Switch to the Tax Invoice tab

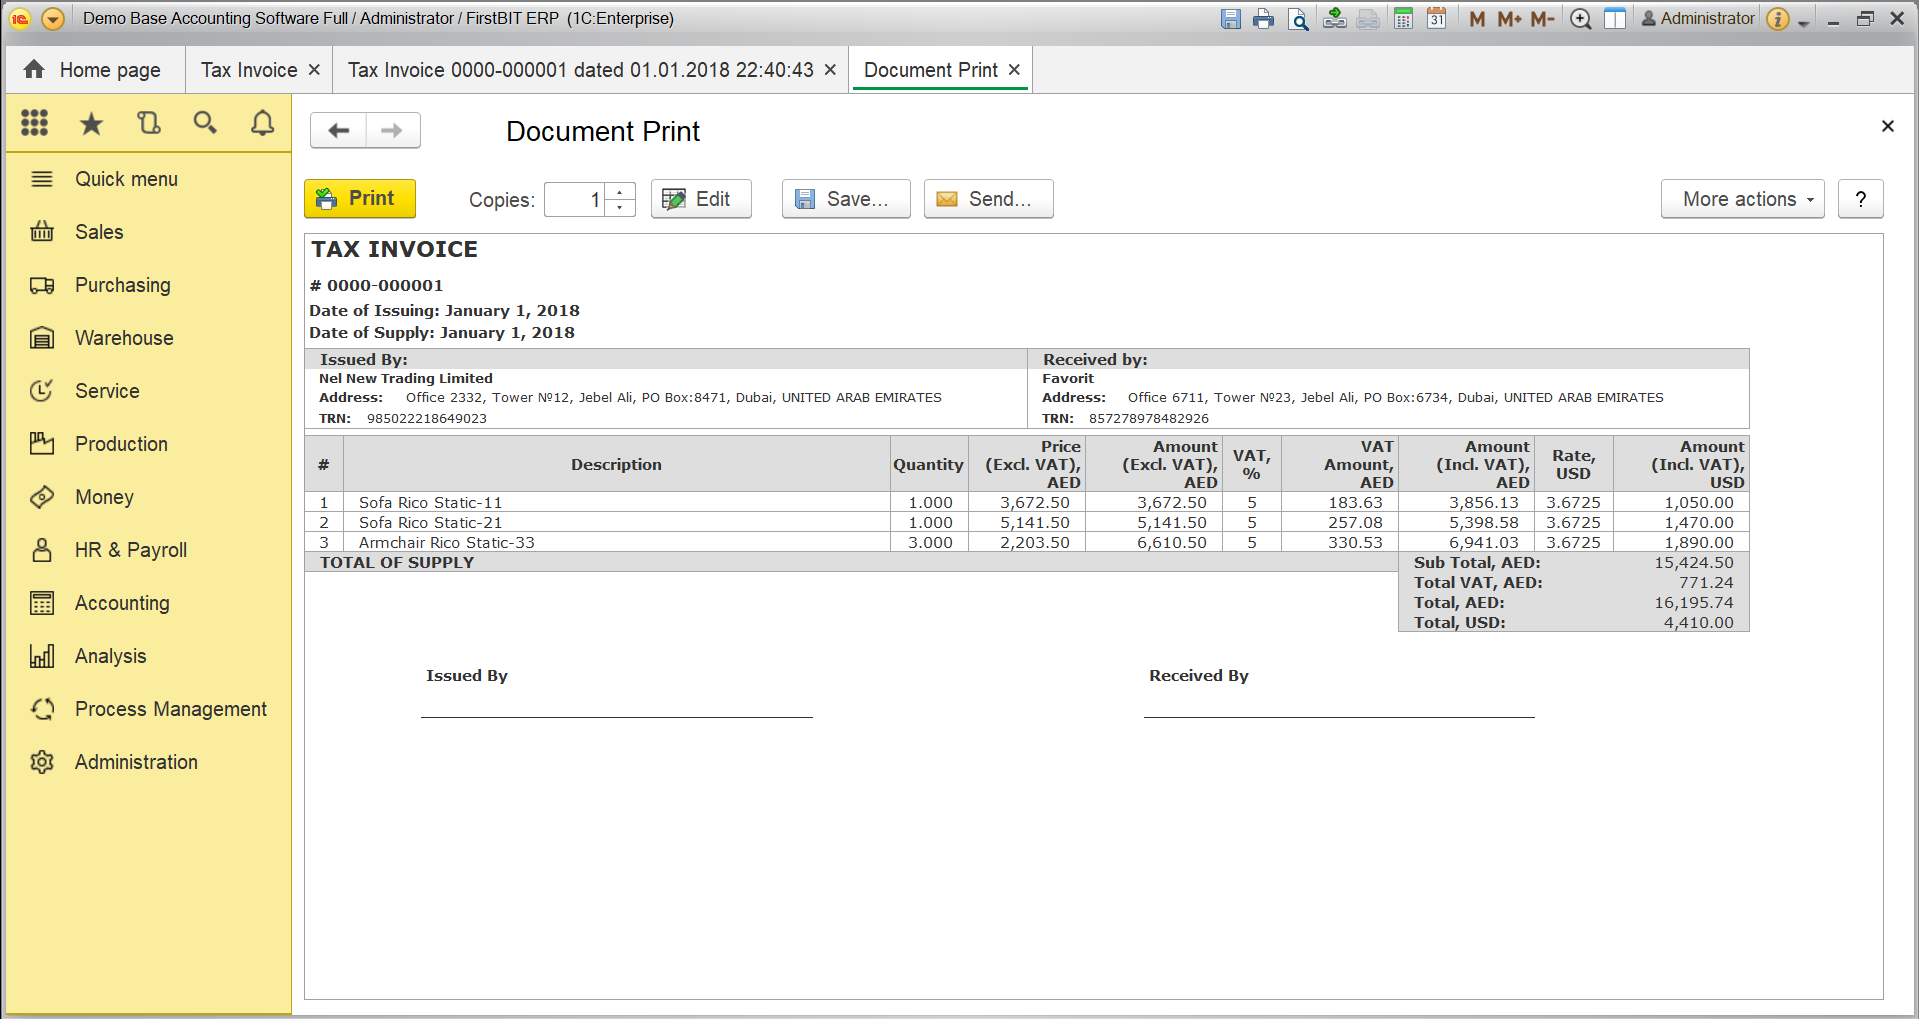[x=248, y=69]
